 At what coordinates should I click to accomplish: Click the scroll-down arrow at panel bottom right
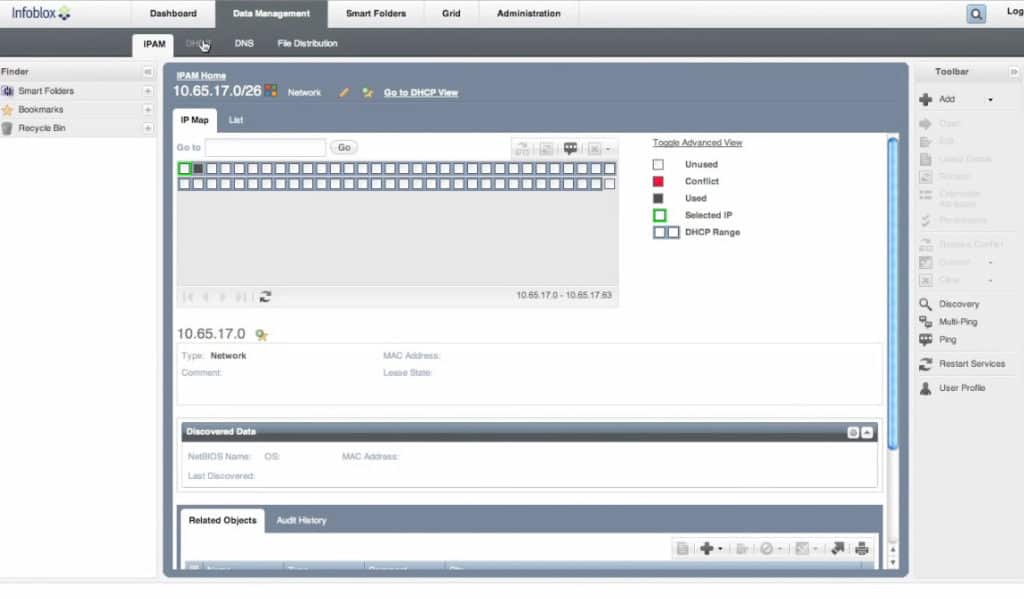(893, 563)
